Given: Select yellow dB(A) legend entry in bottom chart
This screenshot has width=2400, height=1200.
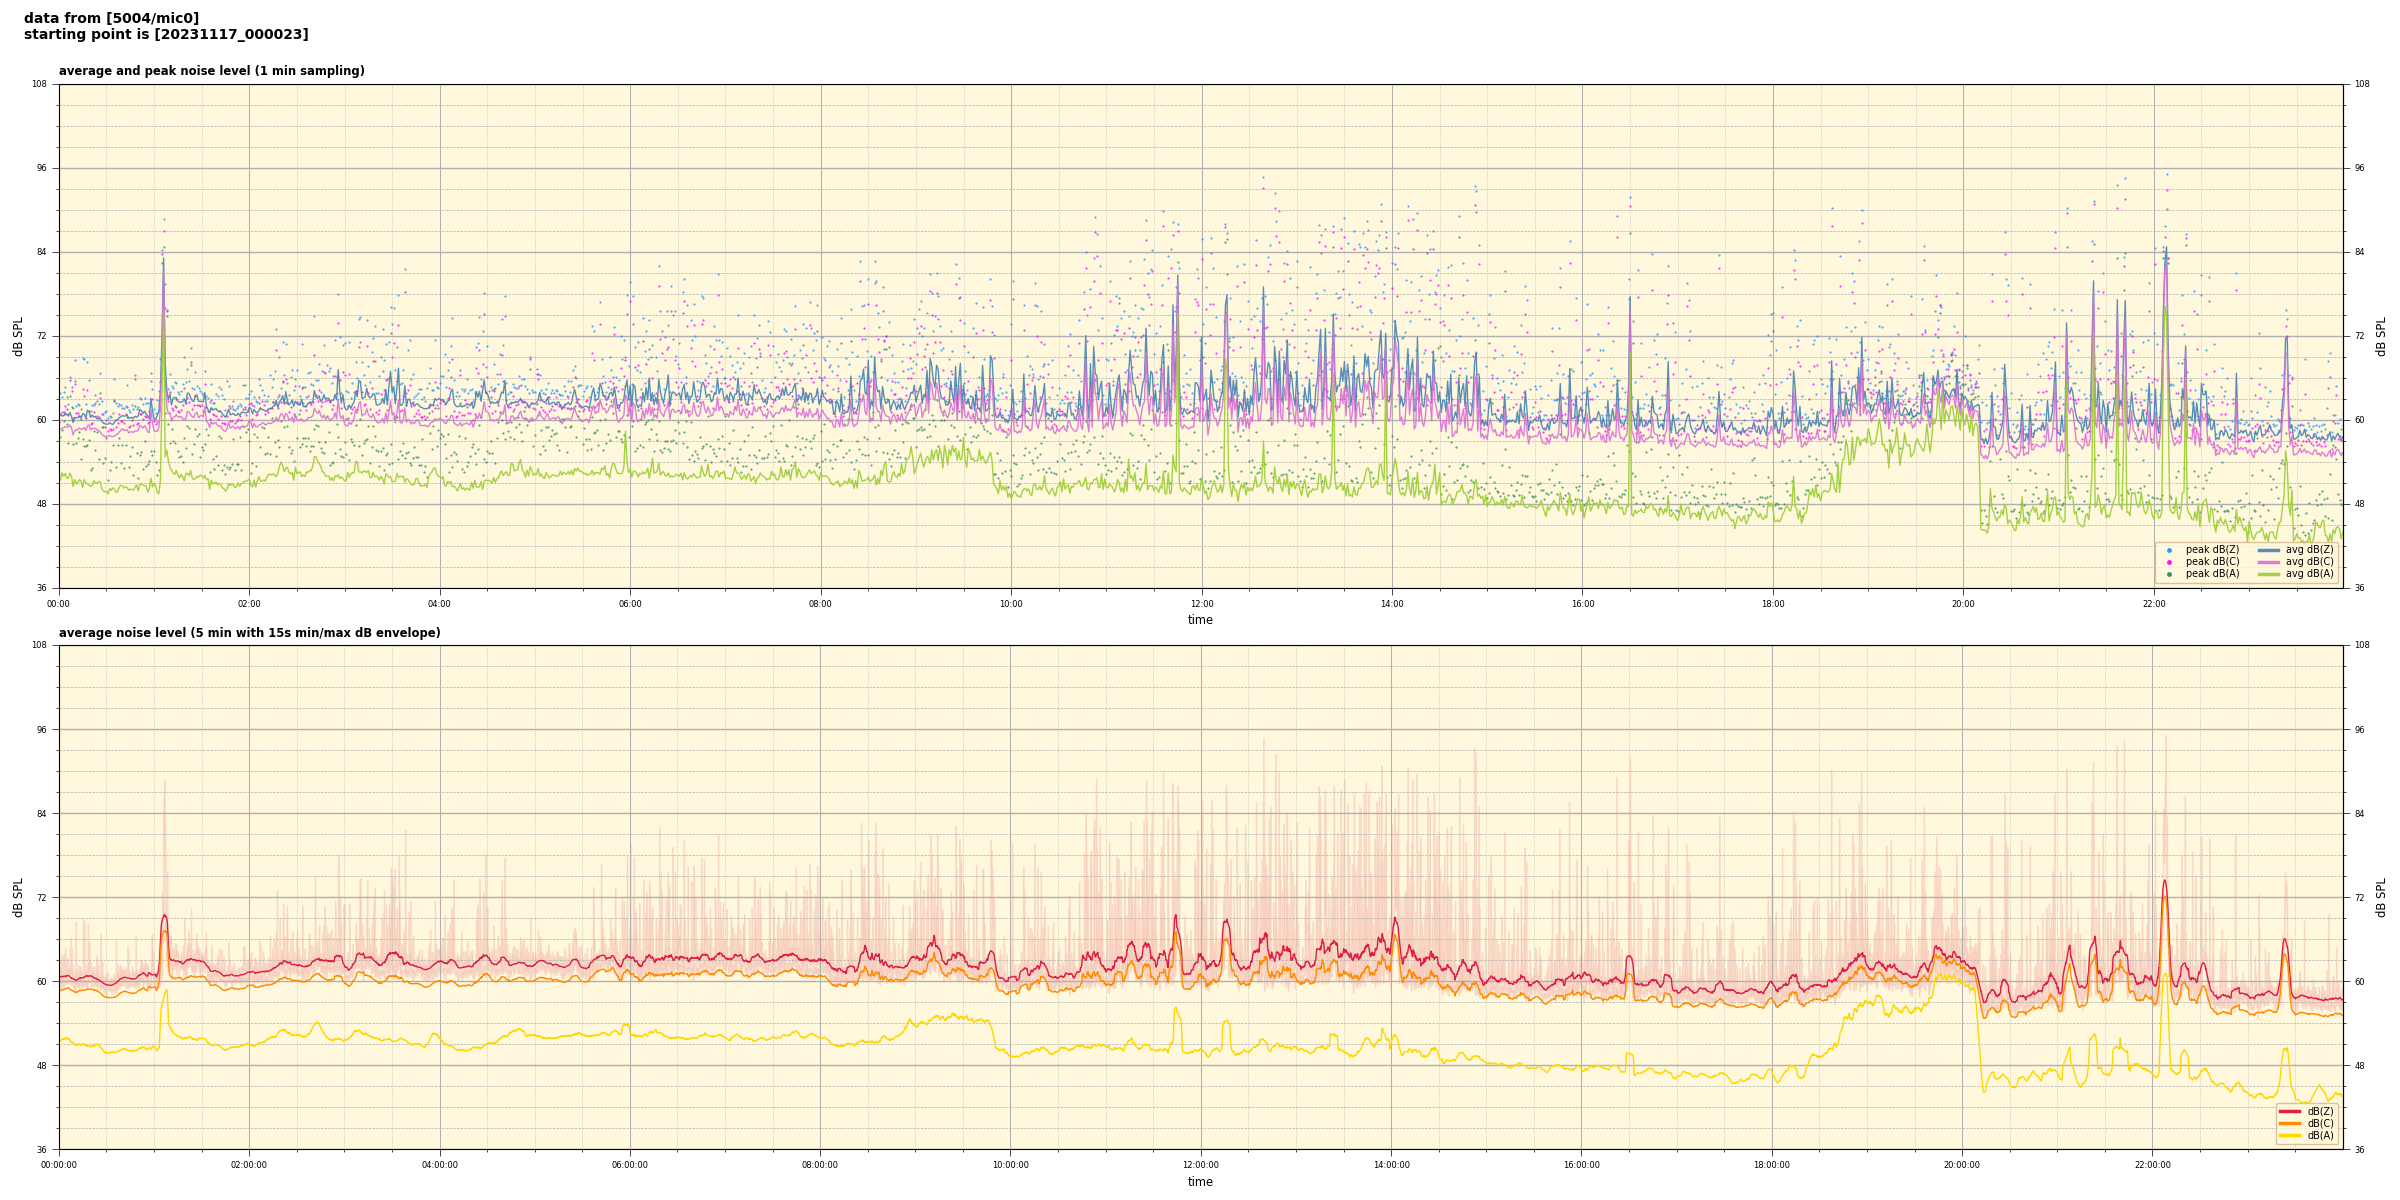Looking at the screenshot, I should coord(2289,1135).
